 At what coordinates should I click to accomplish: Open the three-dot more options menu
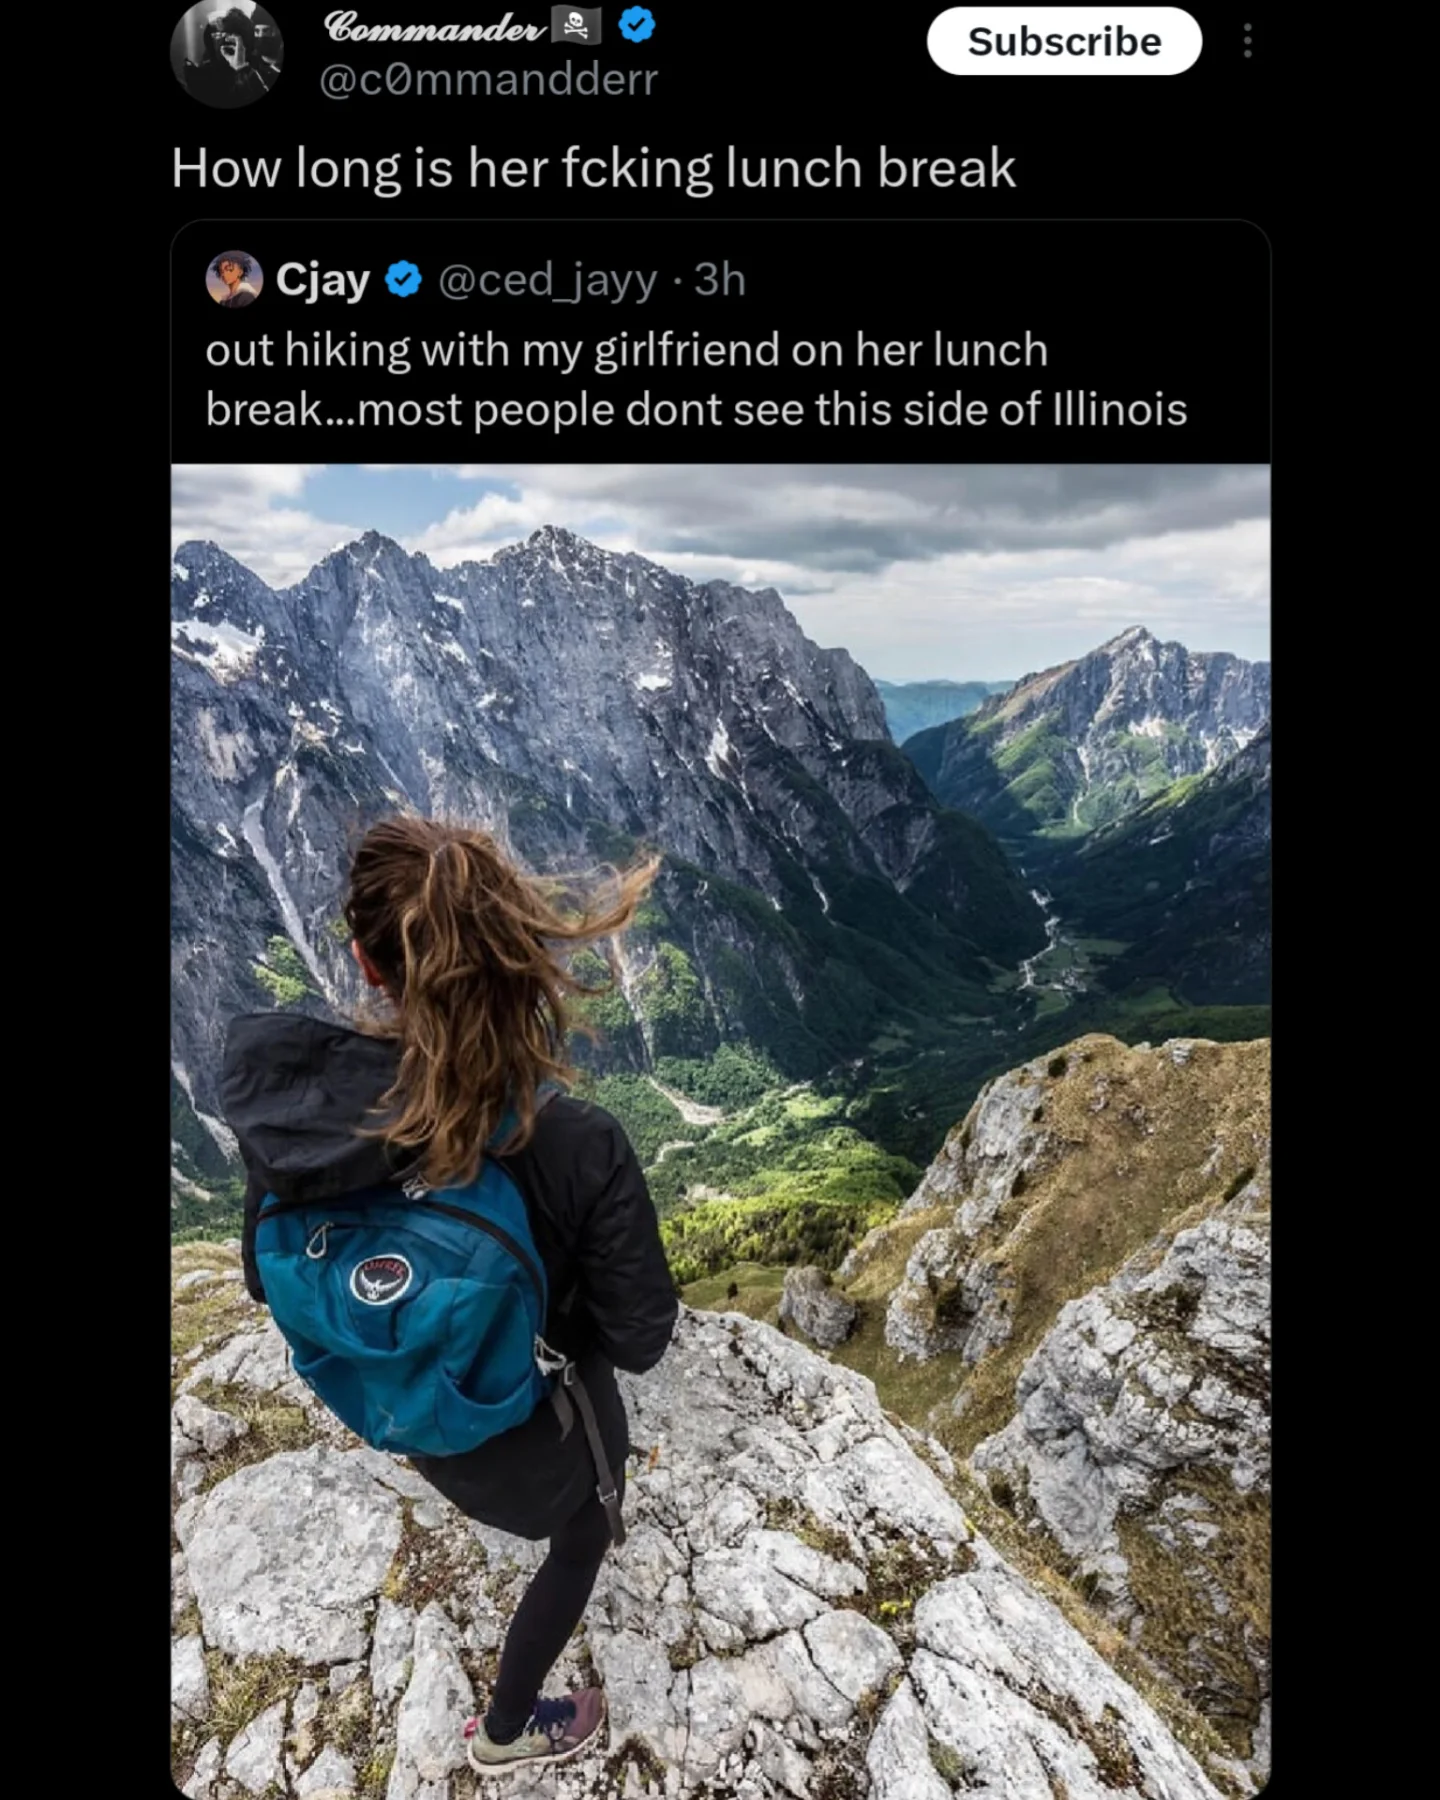click(1247, 41)
